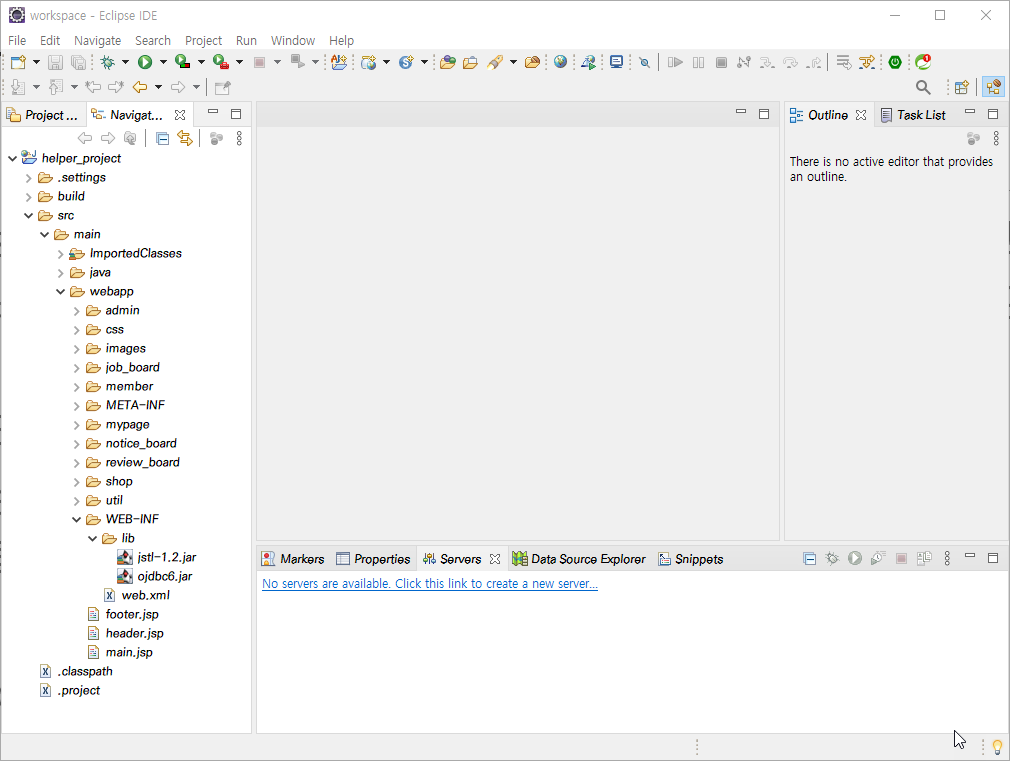Image resolution: width=1010 pixels, height=761 pixels.
Task: Expand the build folder
Action: 28,197
